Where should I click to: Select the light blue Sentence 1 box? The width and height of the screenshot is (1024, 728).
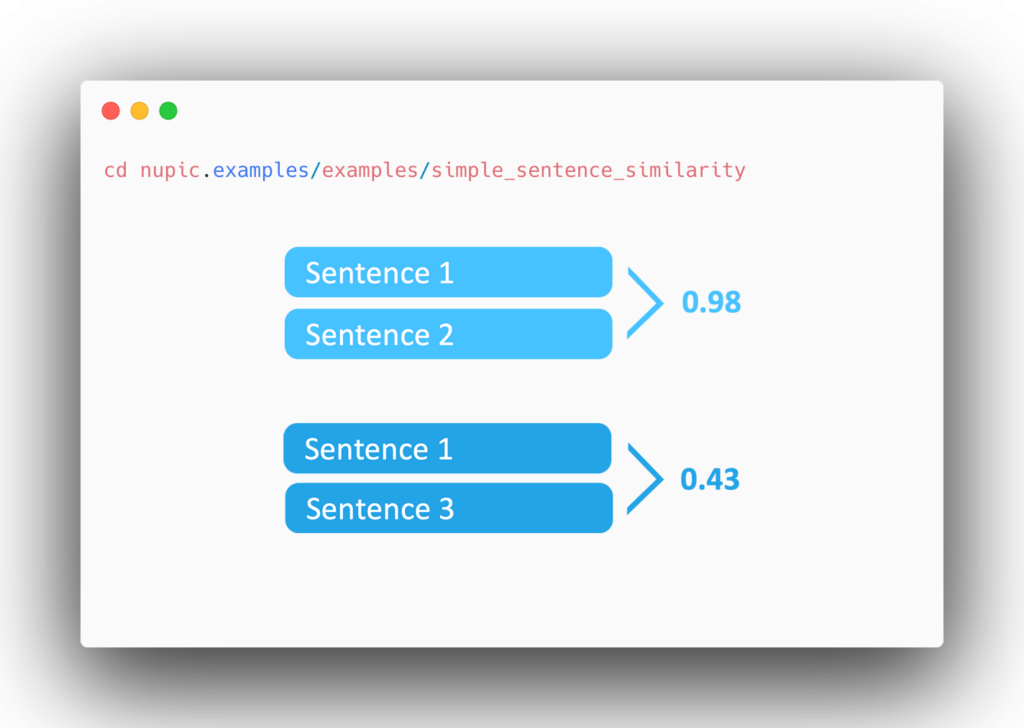click(449, 272)
